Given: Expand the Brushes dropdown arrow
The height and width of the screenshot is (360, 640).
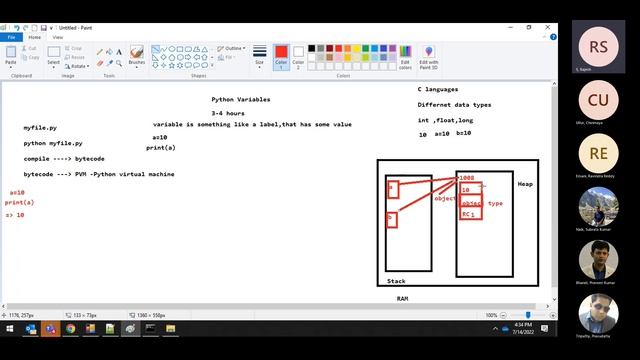Looking at the screenshot, I should pyautogui.click(x=137, y=67).
